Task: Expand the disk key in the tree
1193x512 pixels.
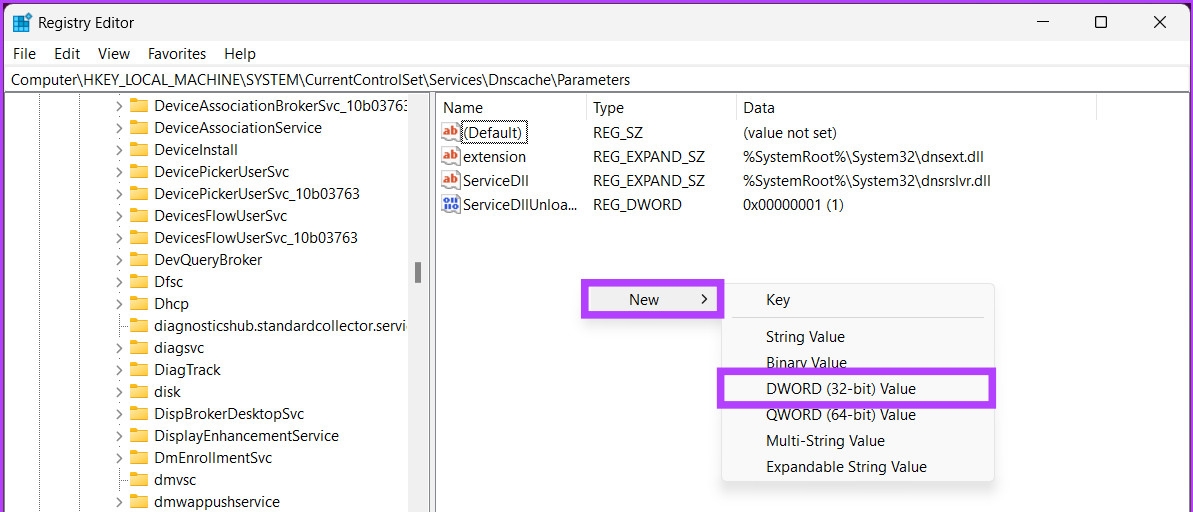Action: coord(119,392)
